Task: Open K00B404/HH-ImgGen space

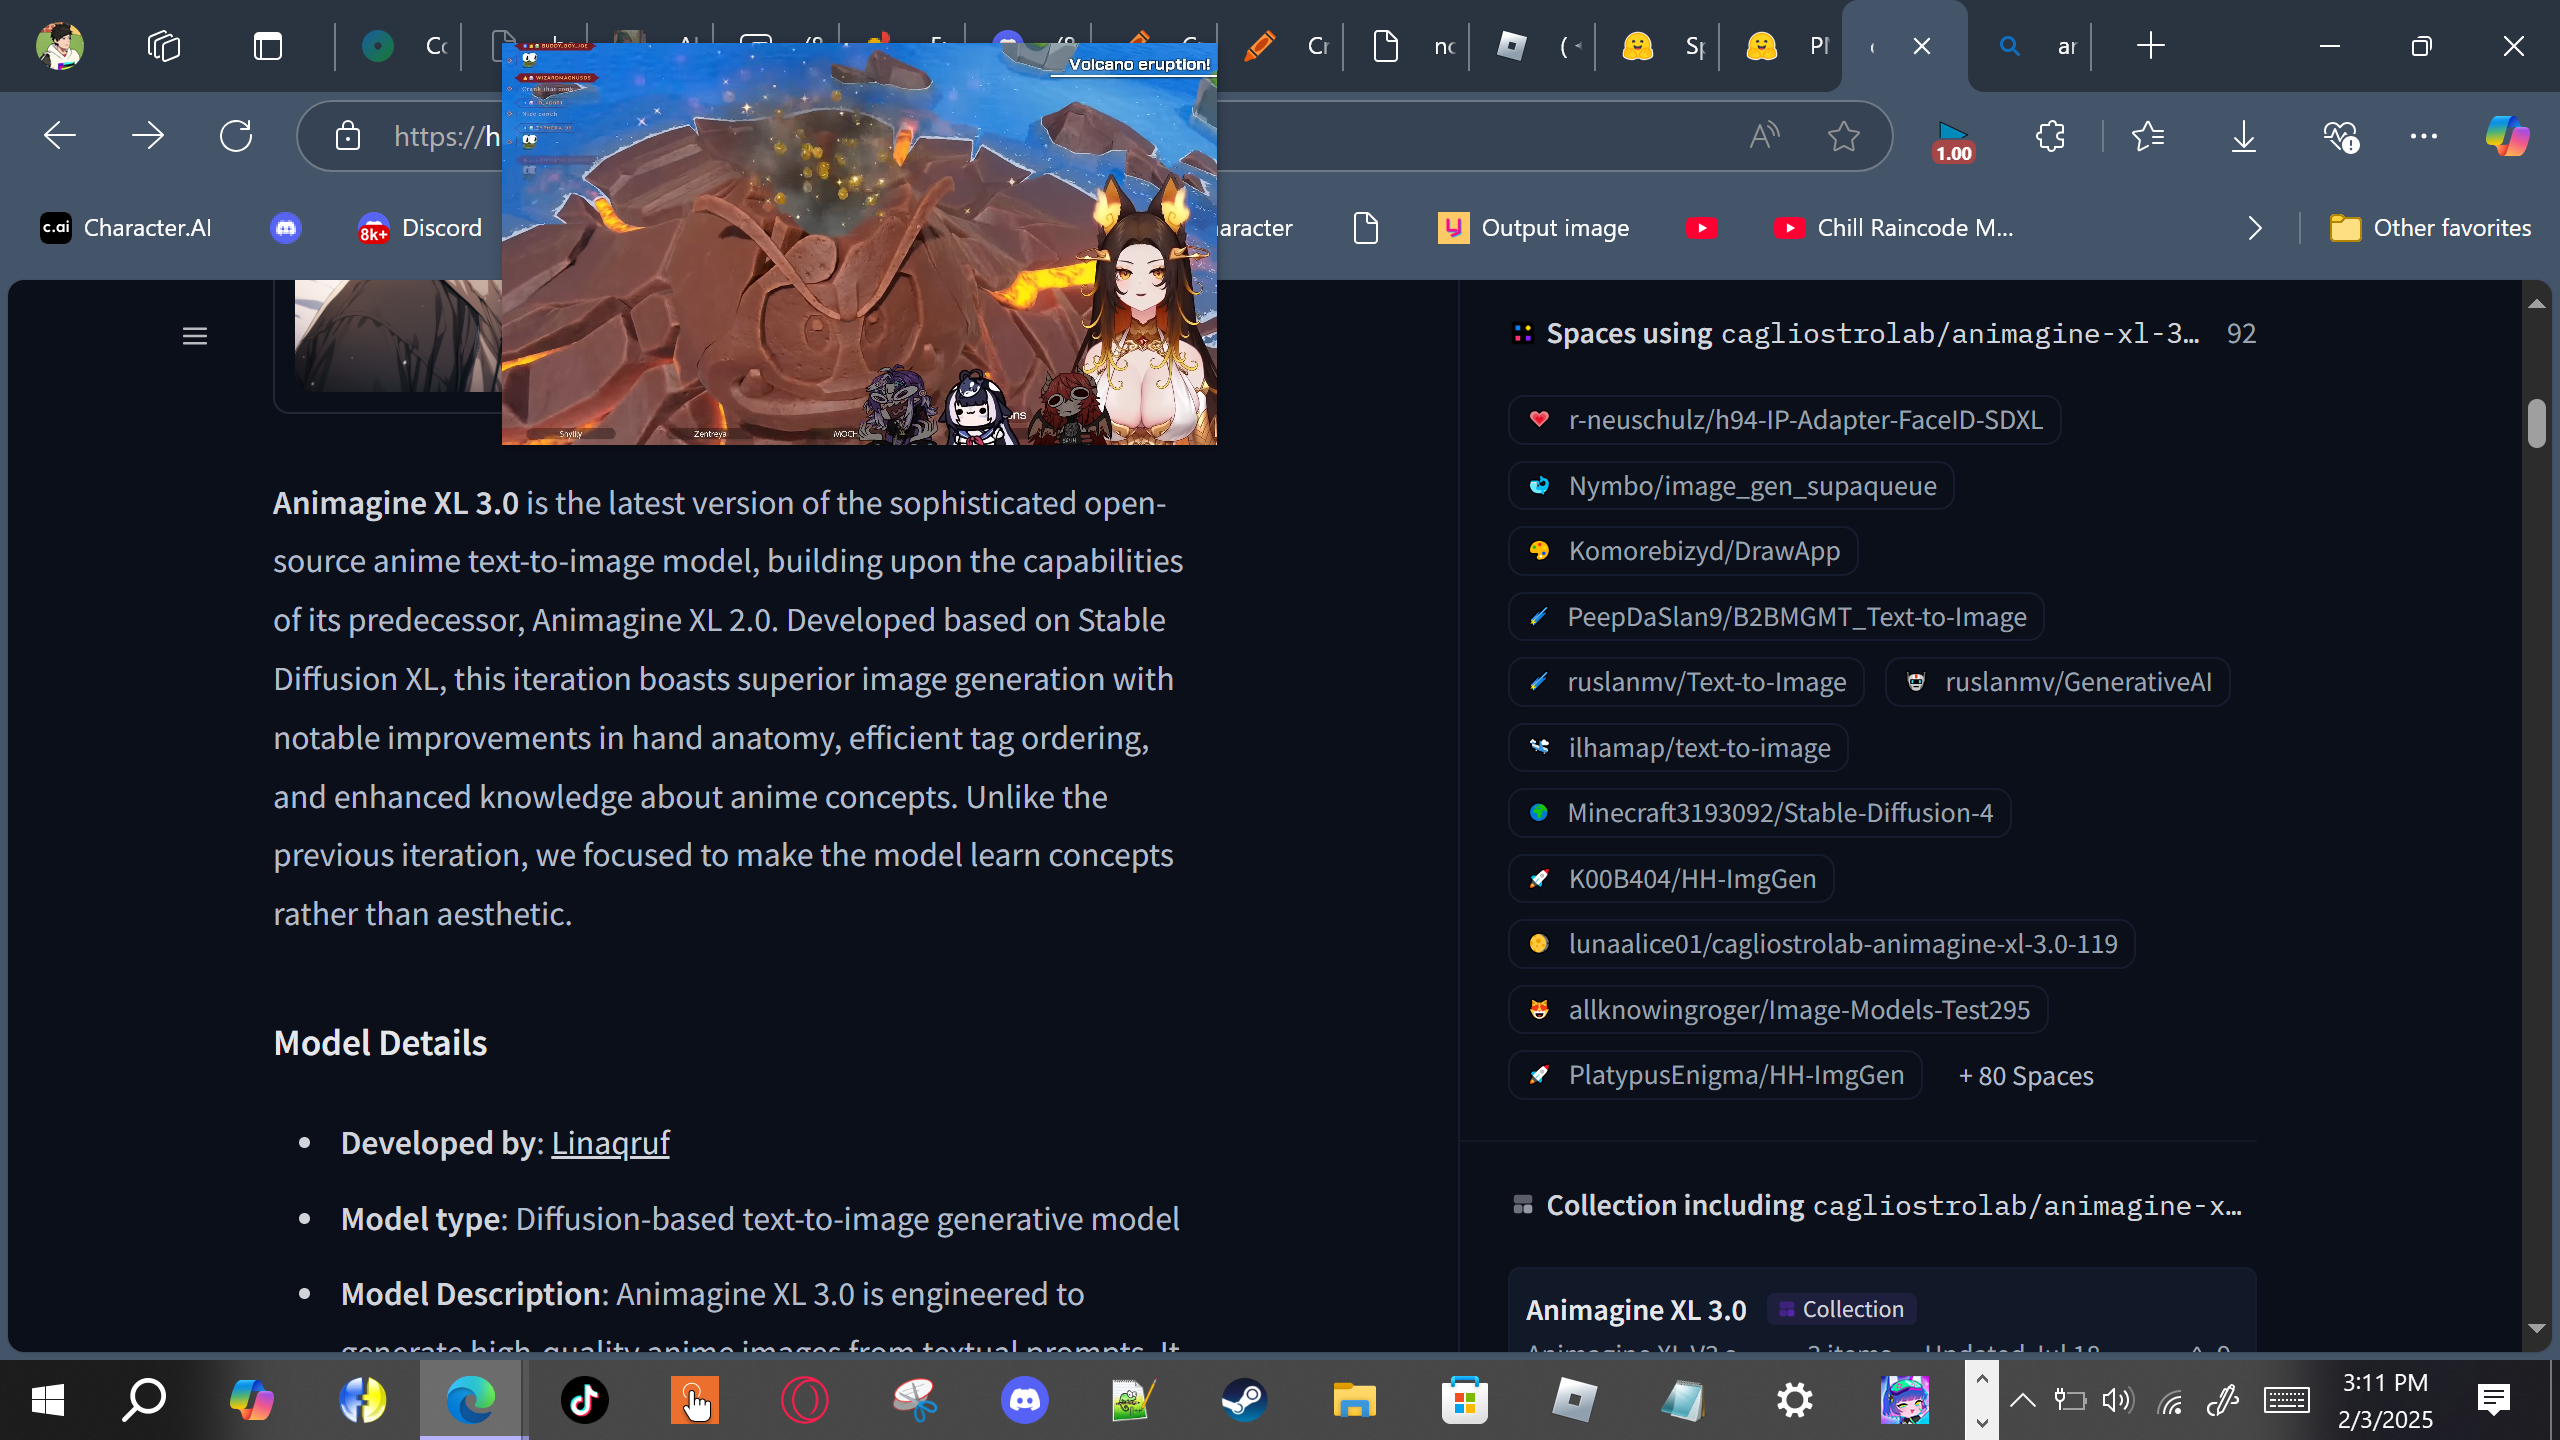Action: click(x=1671, y=879)
